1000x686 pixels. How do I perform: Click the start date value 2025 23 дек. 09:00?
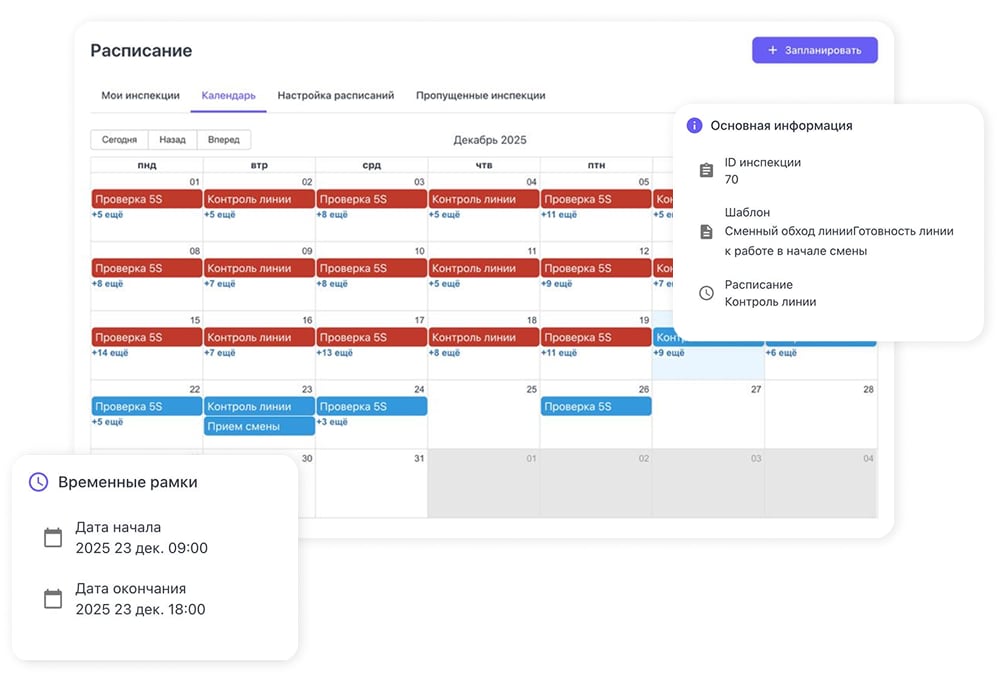click(x=142, y=548)
